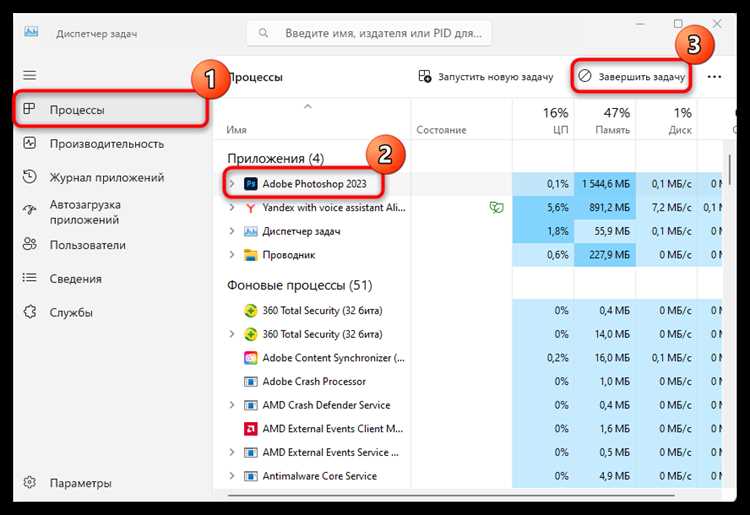The height and width of the screenshot is (515, 750).
Task: Expand the Yandex with voice assistant process
Action: point(232,208)
